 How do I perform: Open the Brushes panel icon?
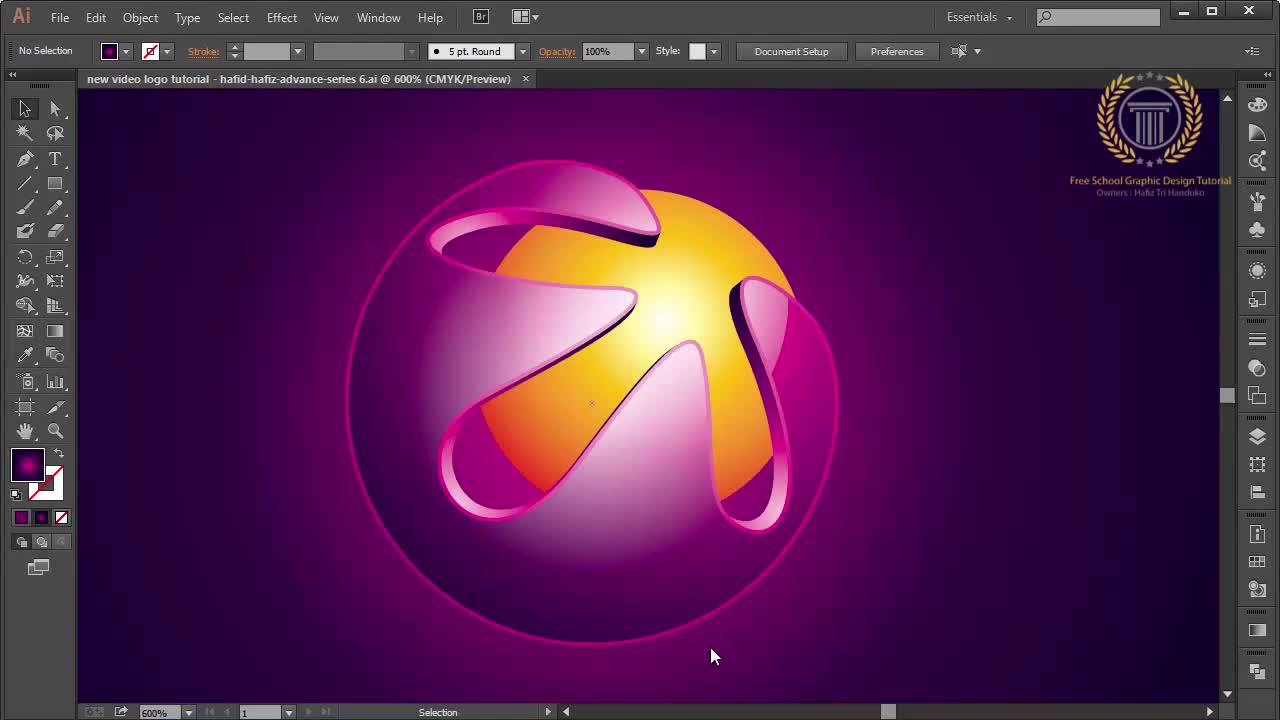pos(1257,201)
